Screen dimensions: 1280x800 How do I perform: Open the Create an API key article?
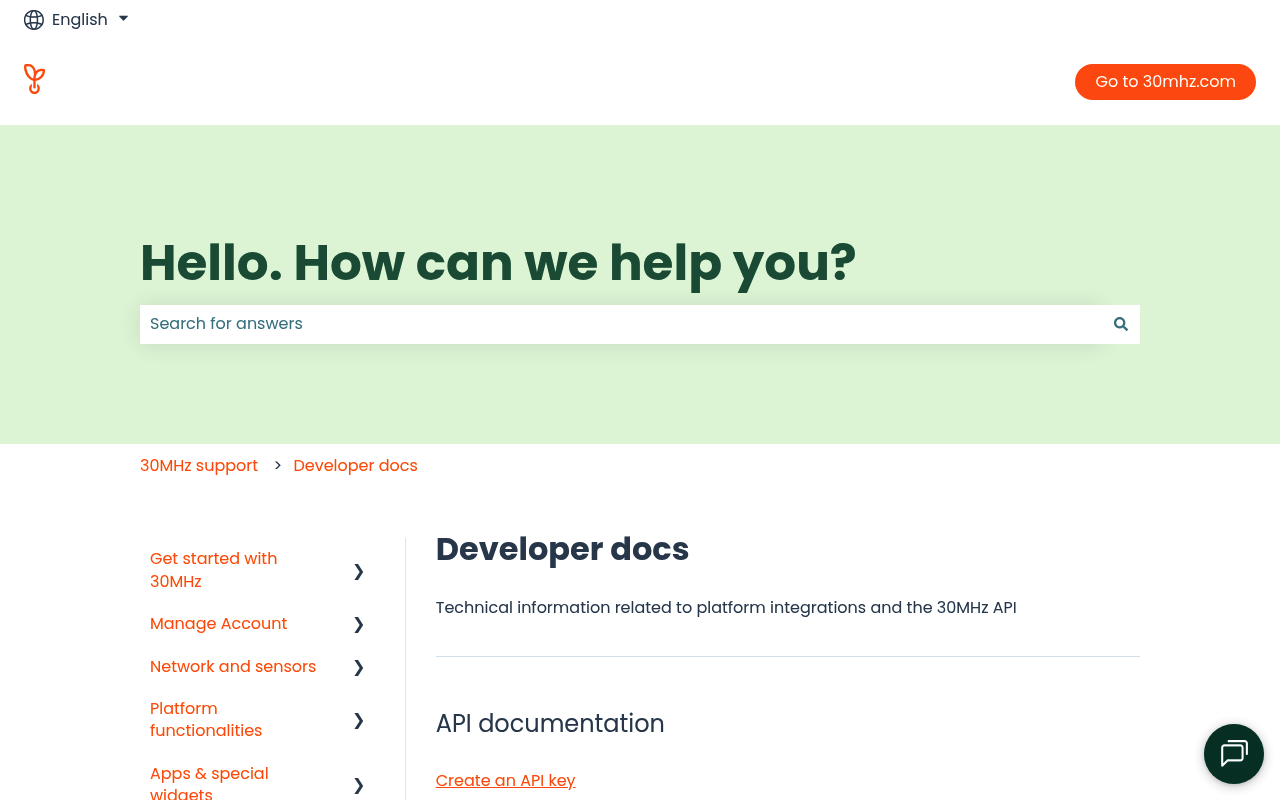coord(506,781)
